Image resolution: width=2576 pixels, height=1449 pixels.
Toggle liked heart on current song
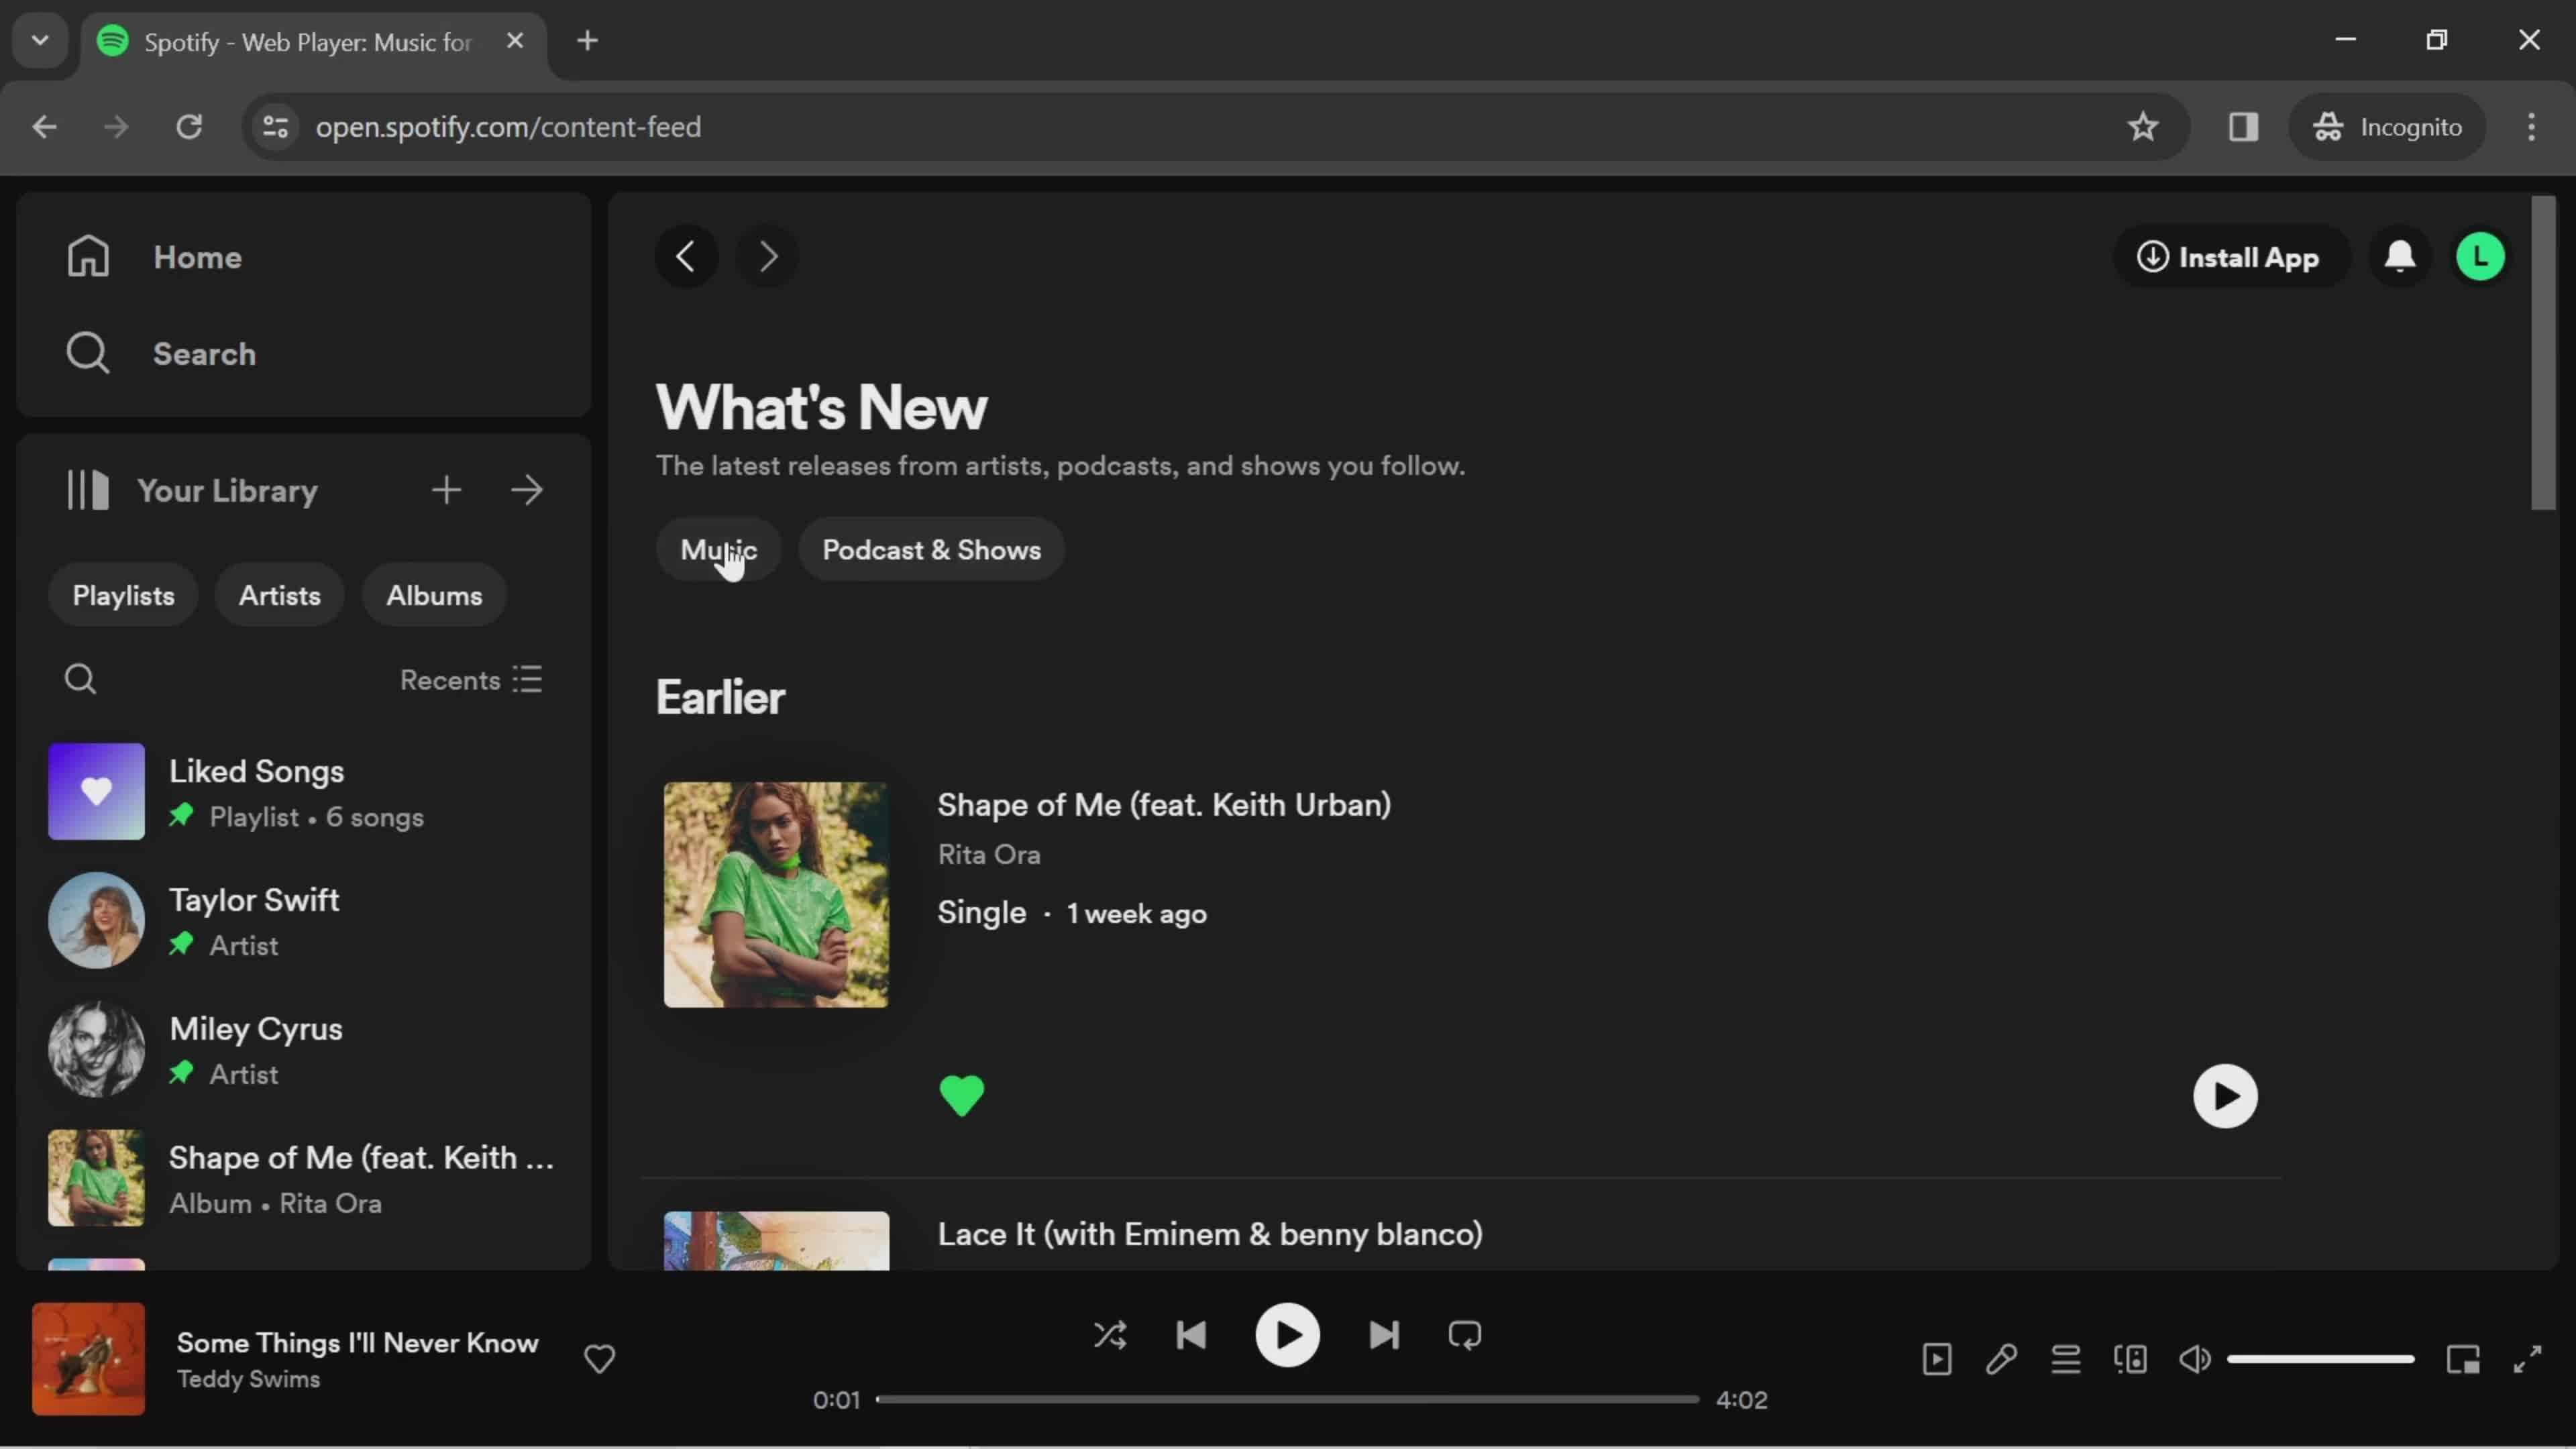point(598,1358)
